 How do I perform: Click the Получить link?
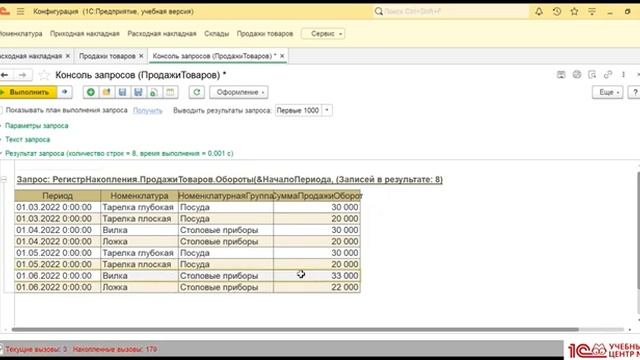tap(148, 111)
